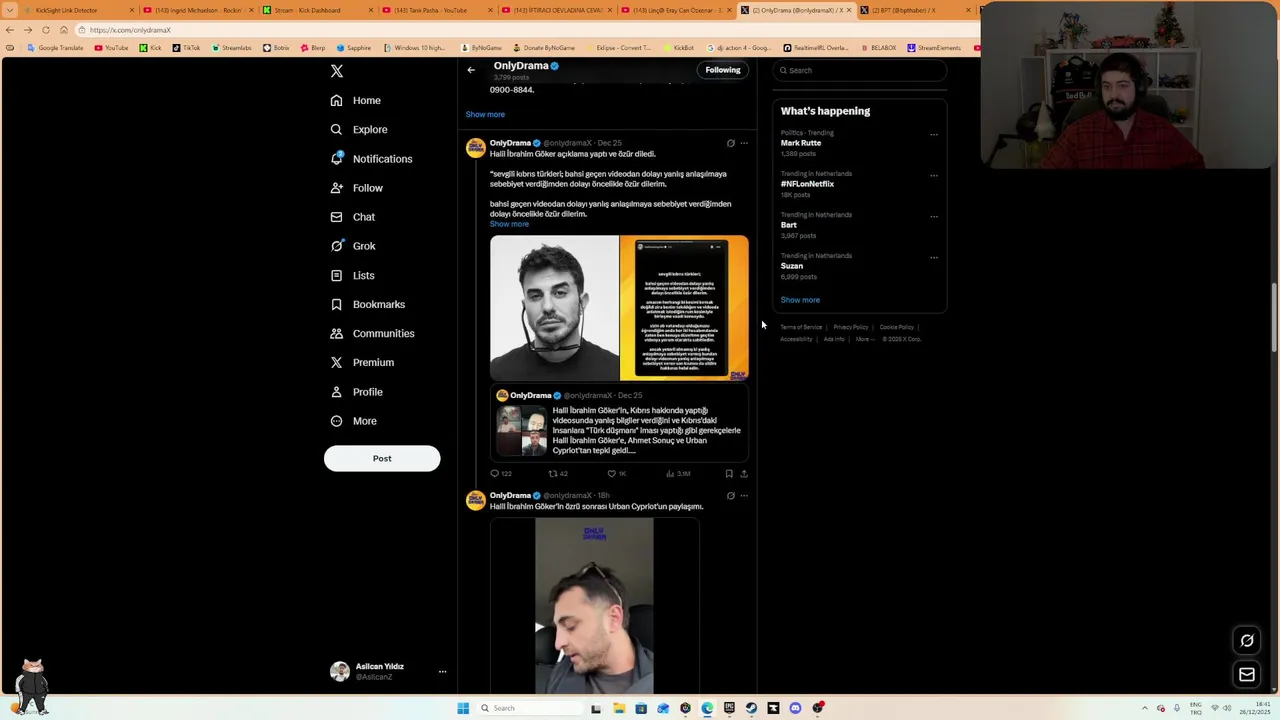
Task: Click the browser reload button
Action: (45, 30)
